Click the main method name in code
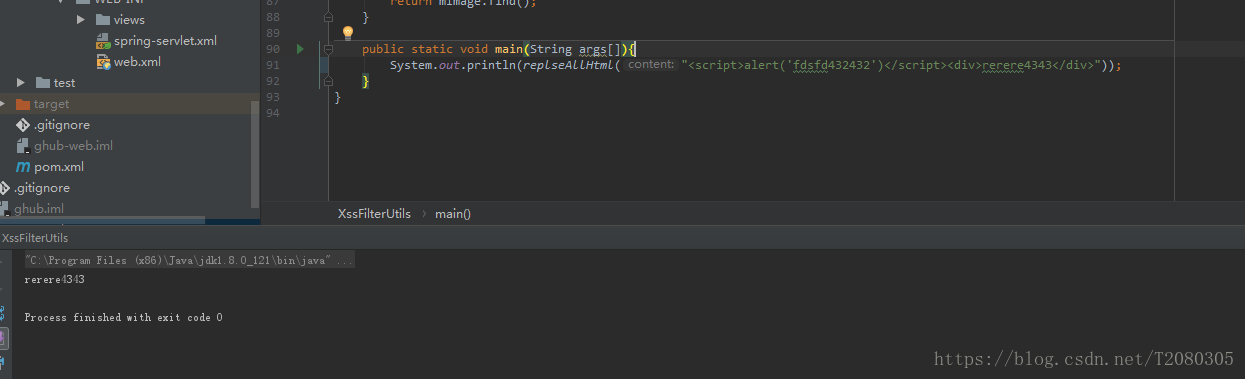The height and width of the screenshot is (379, 1245). click(508, 49)
